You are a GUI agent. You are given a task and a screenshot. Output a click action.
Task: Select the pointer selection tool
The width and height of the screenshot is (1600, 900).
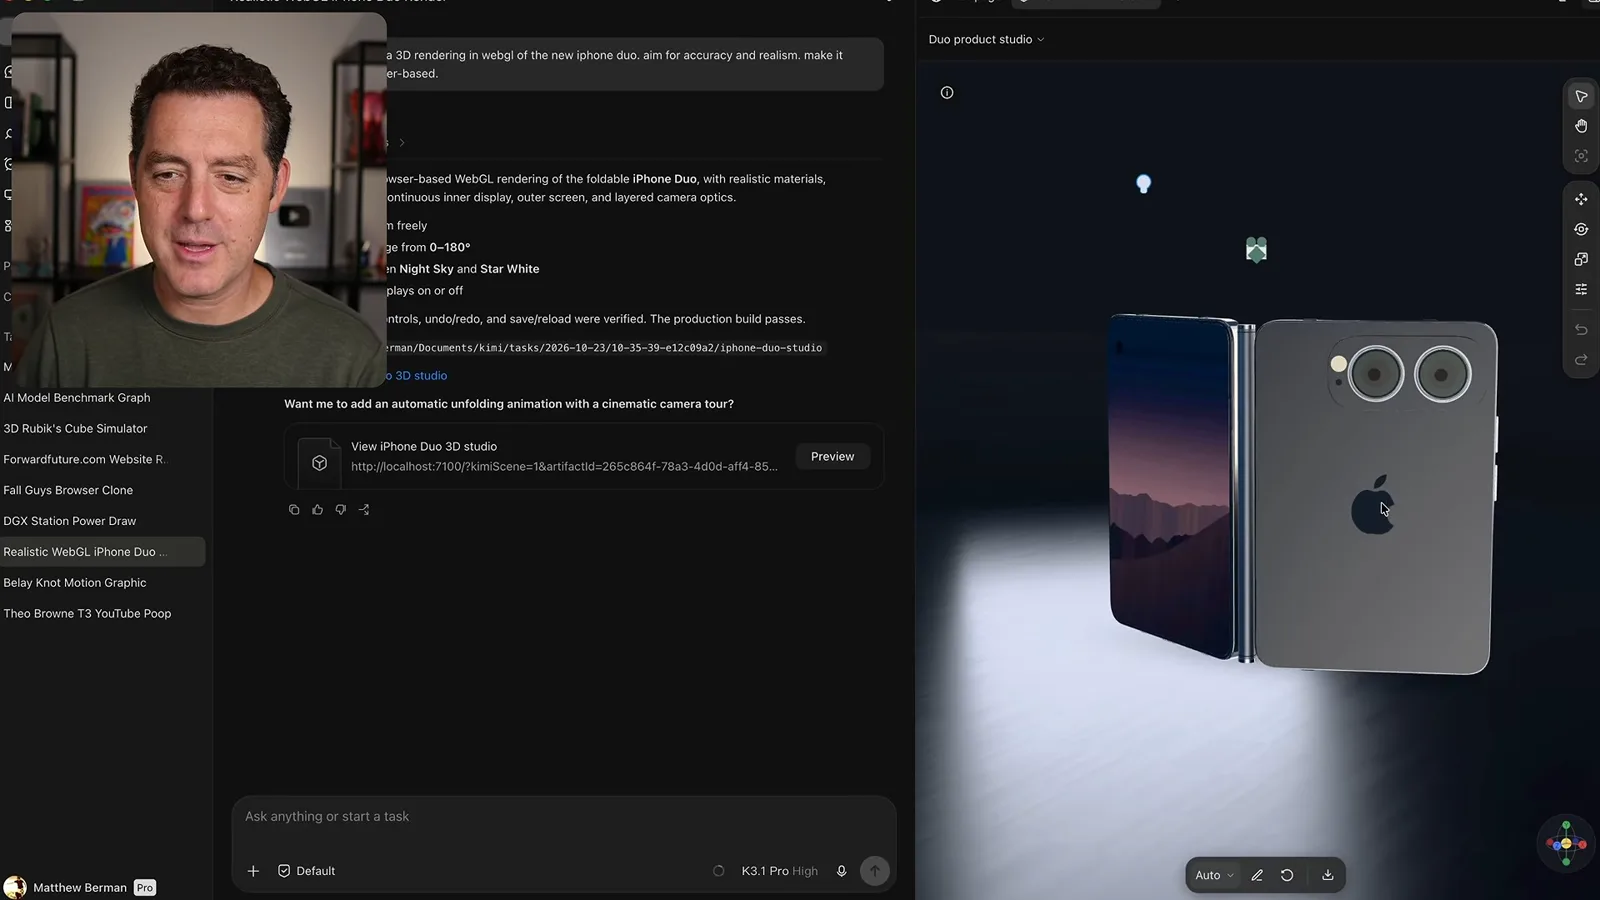pos(1581,97)
